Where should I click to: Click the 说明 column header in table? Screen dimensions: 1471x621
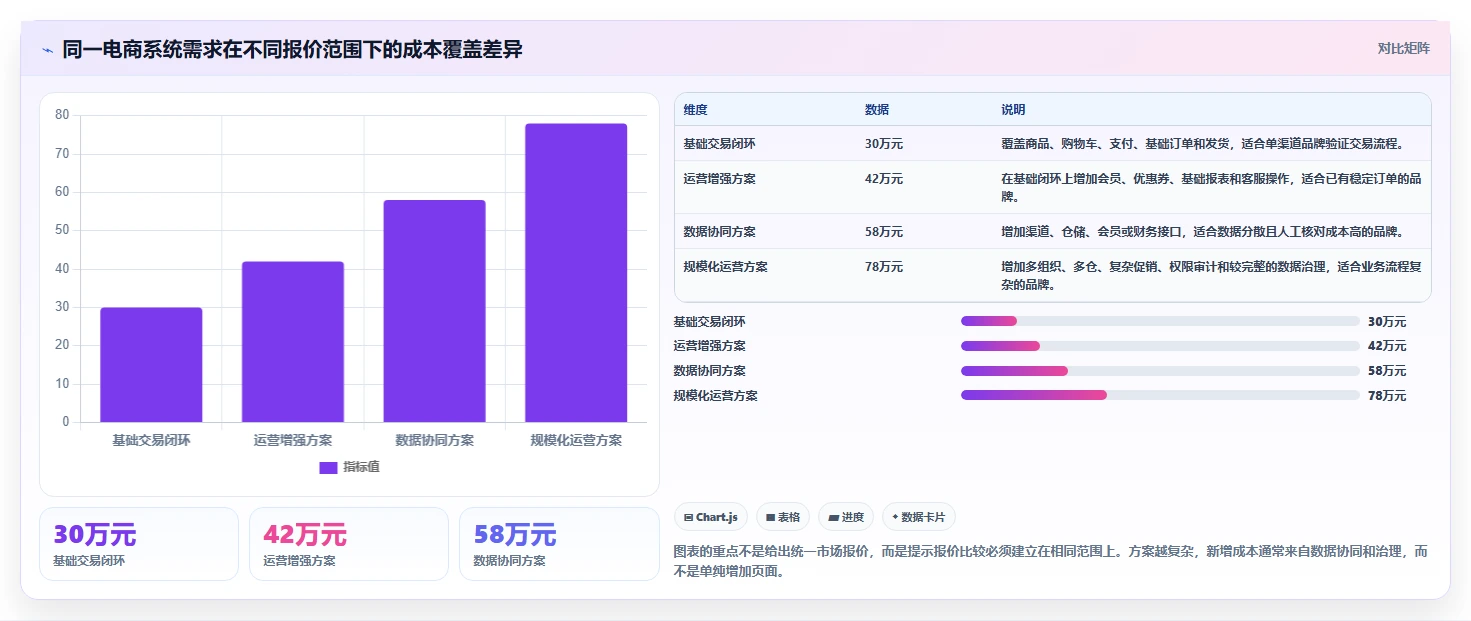click(x=1013, y=110)
